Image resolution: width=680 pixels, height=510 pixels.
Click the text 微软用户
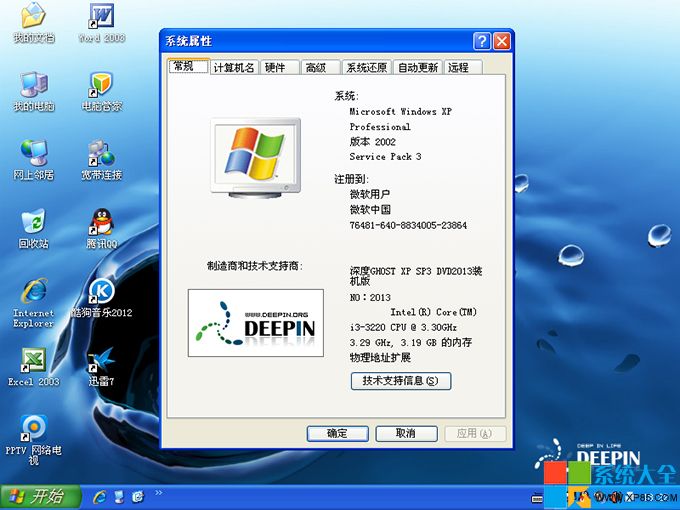(370, 195)
